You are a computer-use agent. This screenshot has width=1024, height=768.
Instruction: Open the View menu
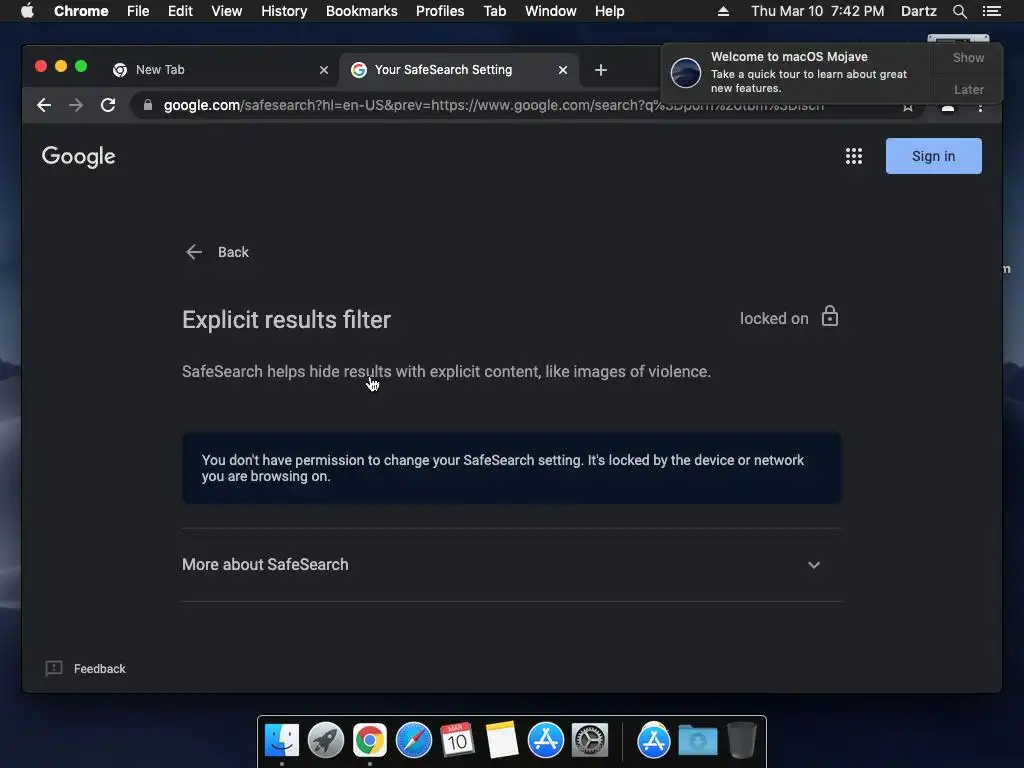(227, 11)
